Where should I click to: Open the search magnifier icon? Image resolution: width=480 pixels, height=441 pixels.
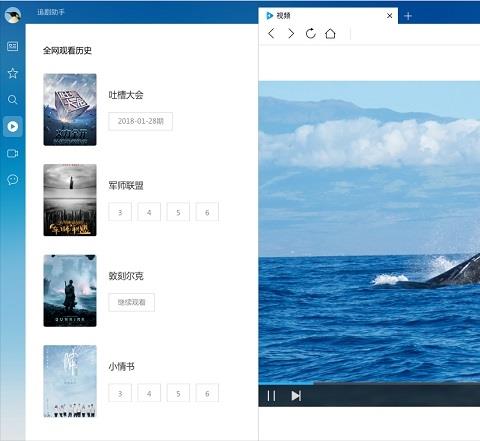[13, 100]
